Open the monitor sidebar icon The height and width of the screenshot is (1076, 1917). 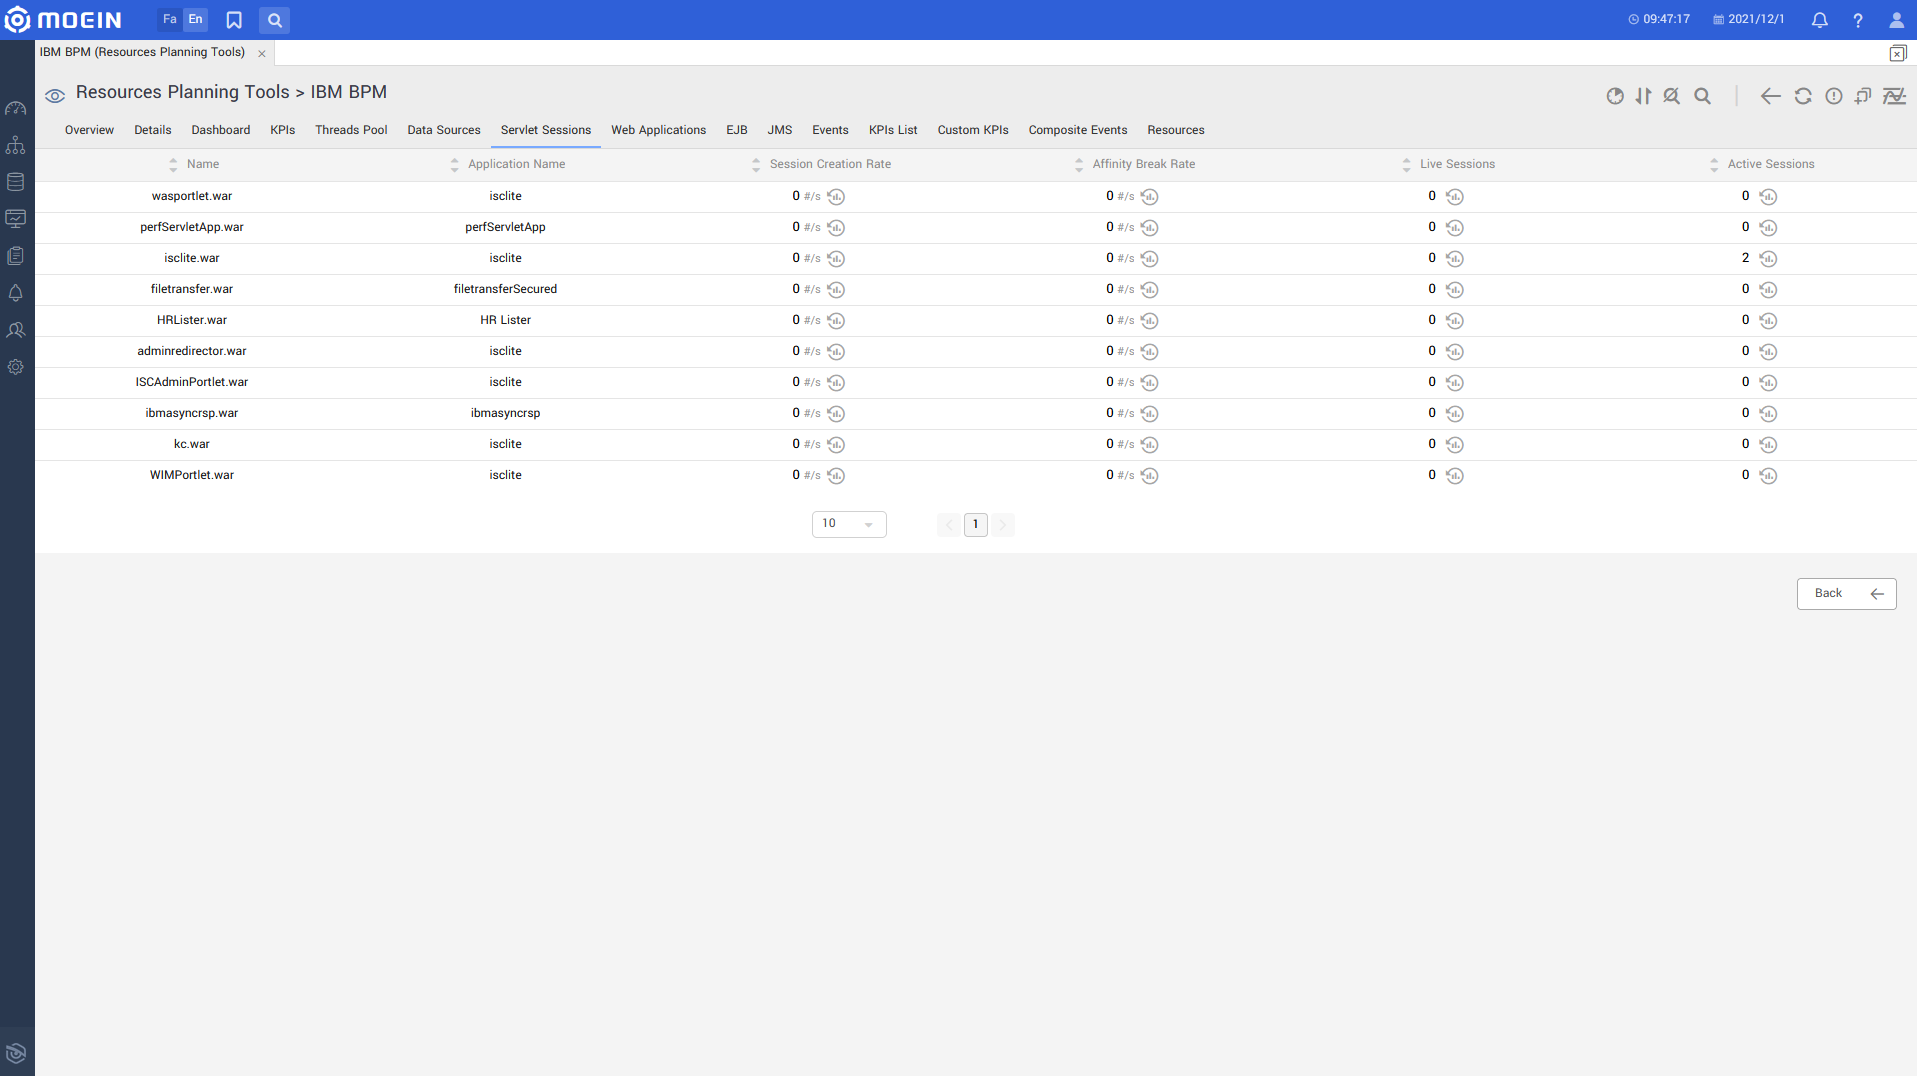pyautogui.click(x=16, y=218)
